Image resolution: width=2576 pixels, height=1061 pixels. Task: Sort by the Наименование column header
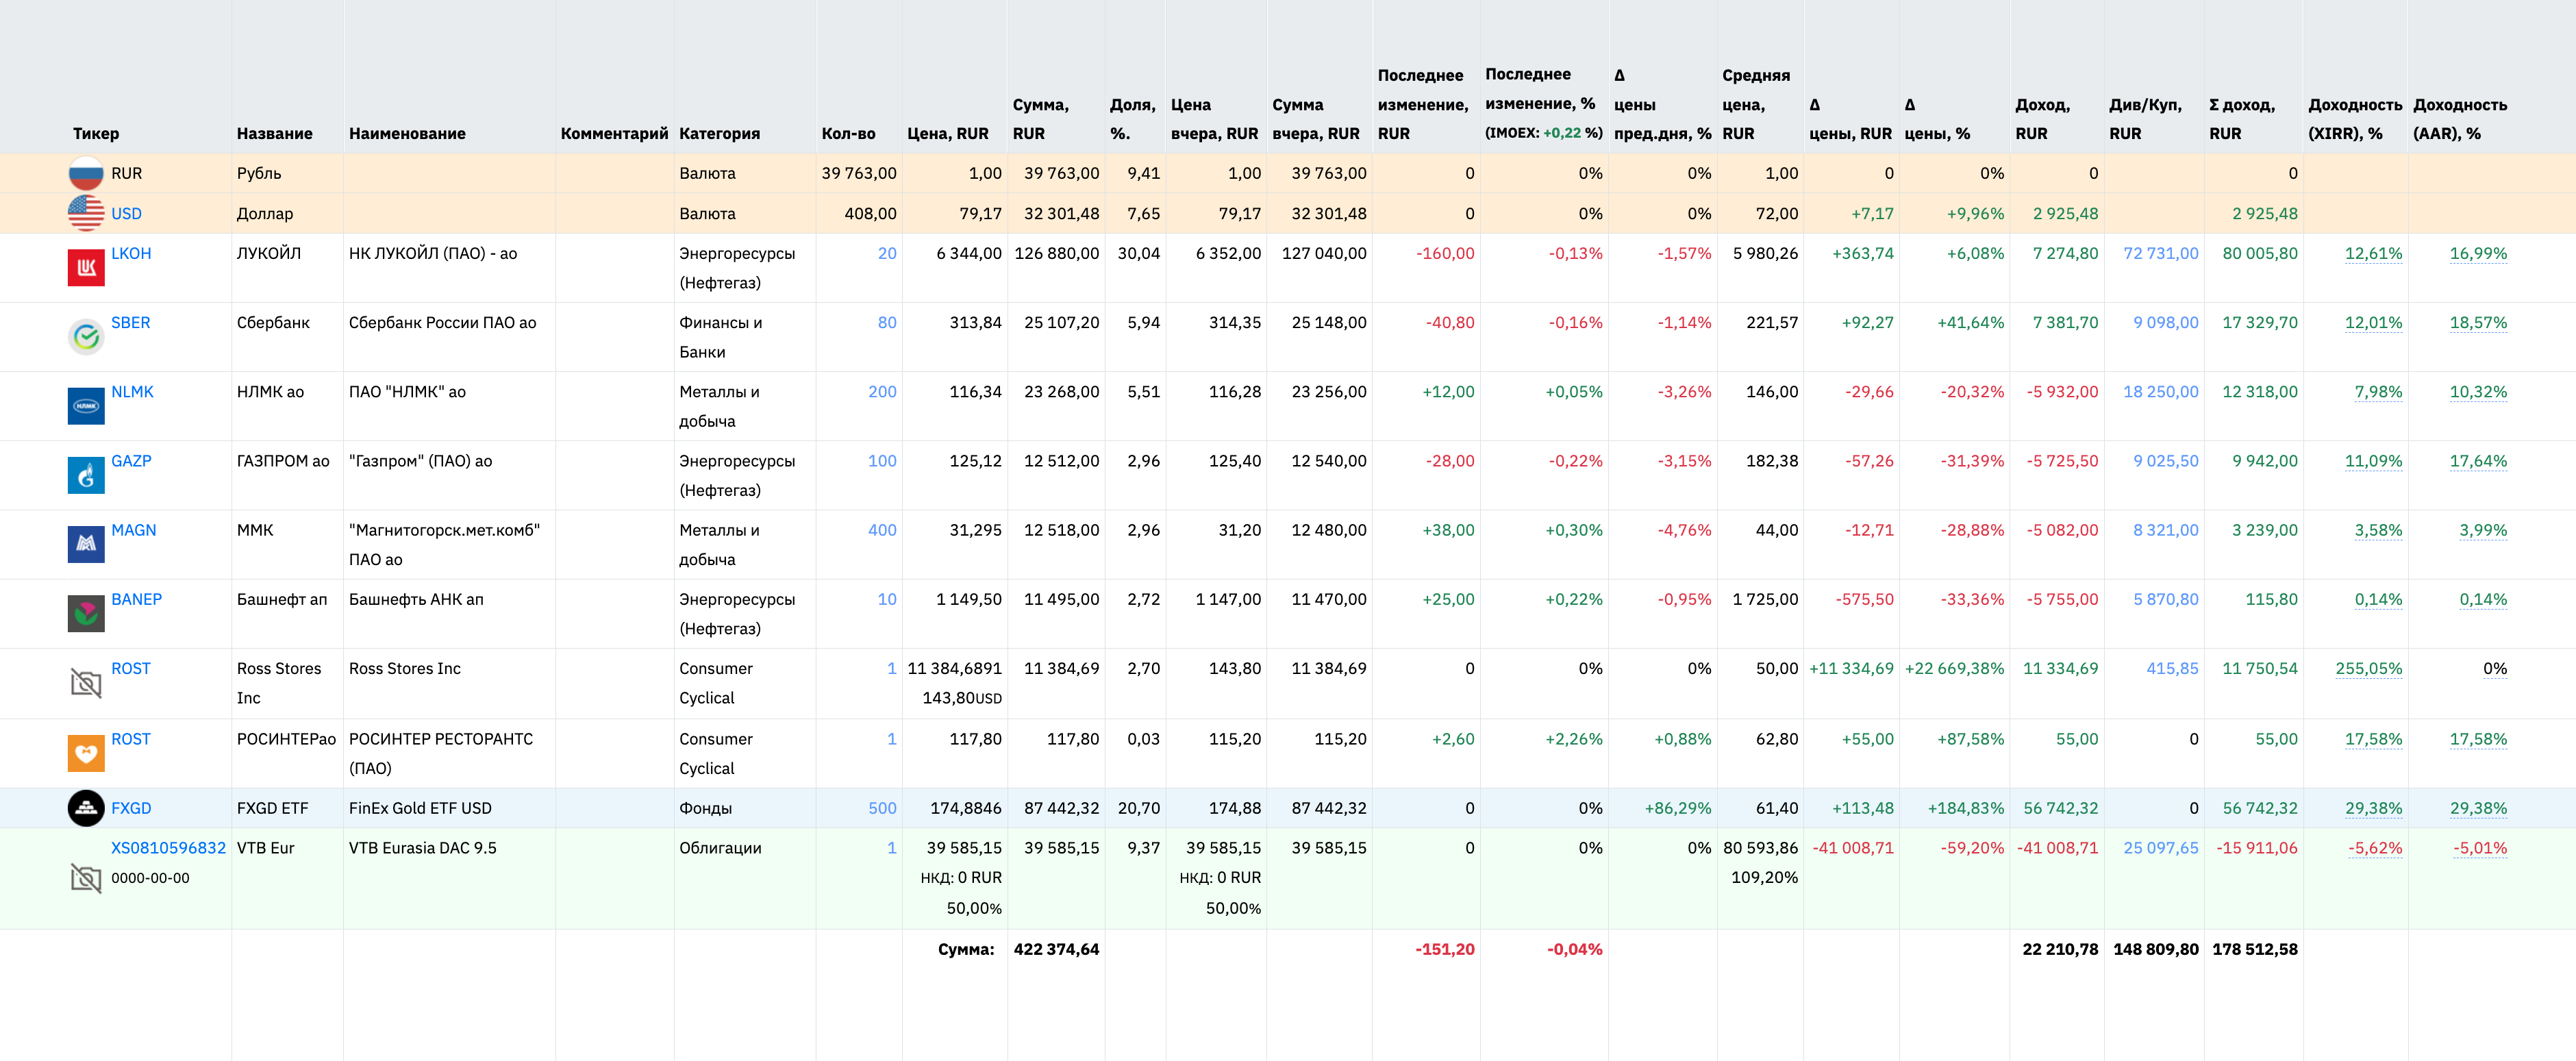click(x=407, y=134)
